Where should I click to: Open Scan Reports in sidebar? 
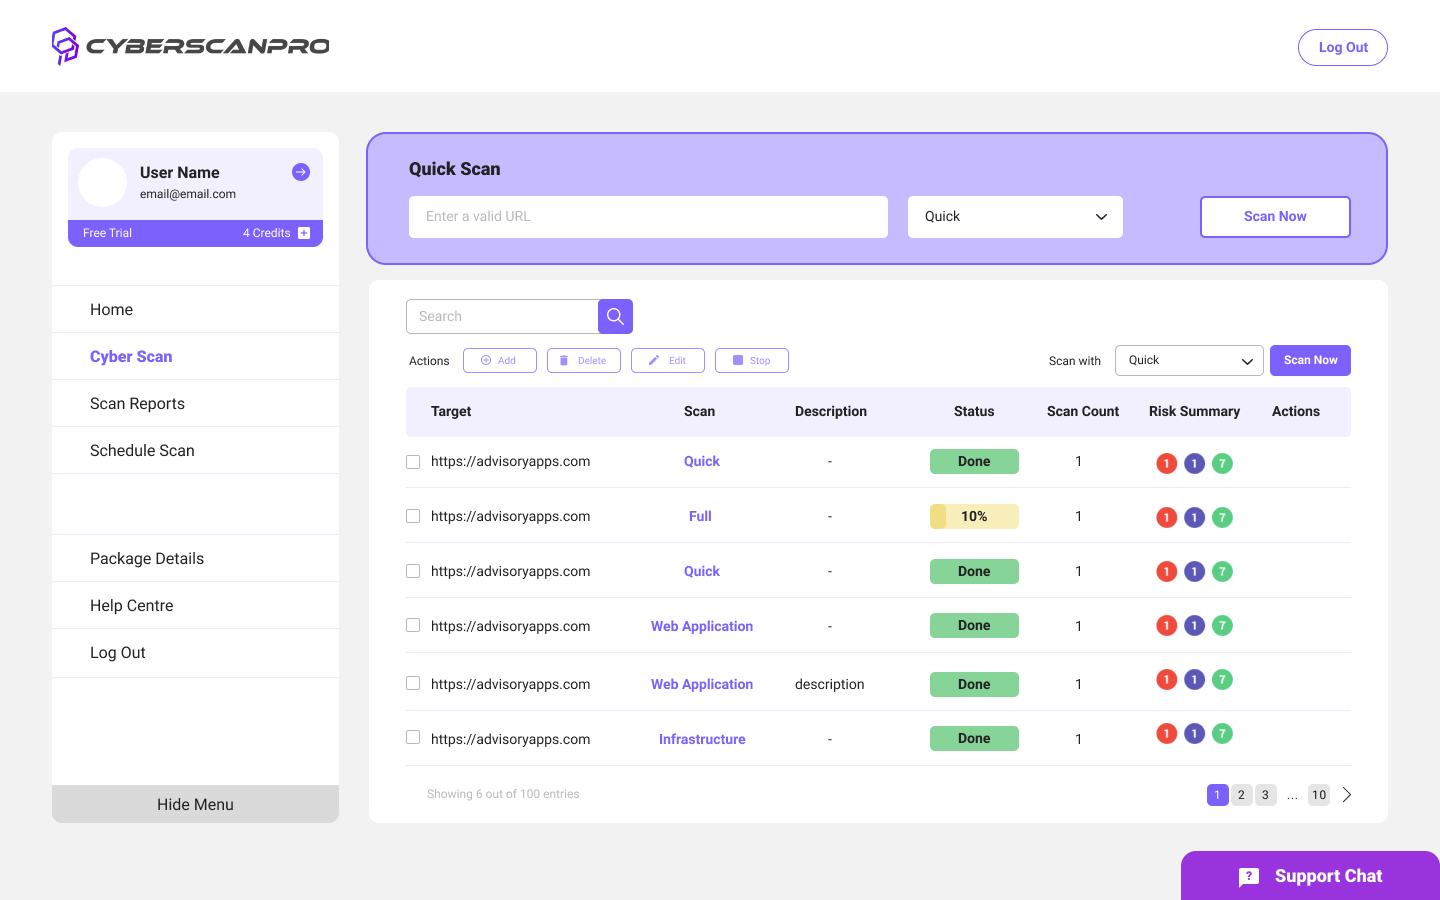[x=195, y=404]
